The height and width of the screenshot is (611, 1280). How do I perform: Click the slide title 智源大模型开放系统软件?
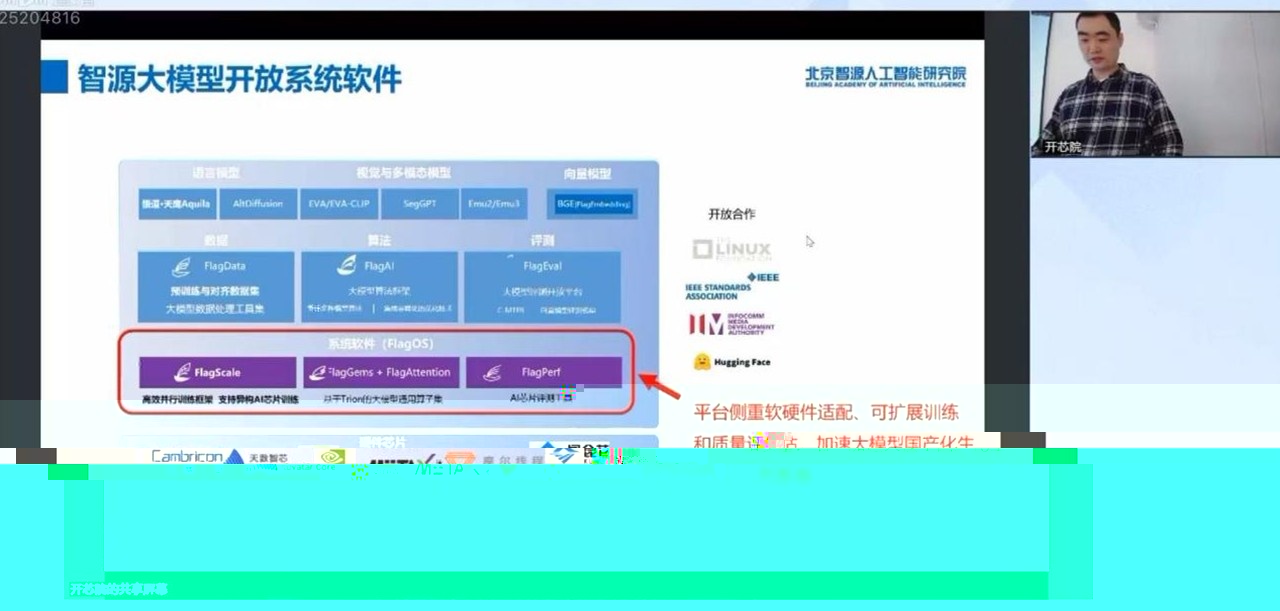pyautogui.click(x=240, y=78)
